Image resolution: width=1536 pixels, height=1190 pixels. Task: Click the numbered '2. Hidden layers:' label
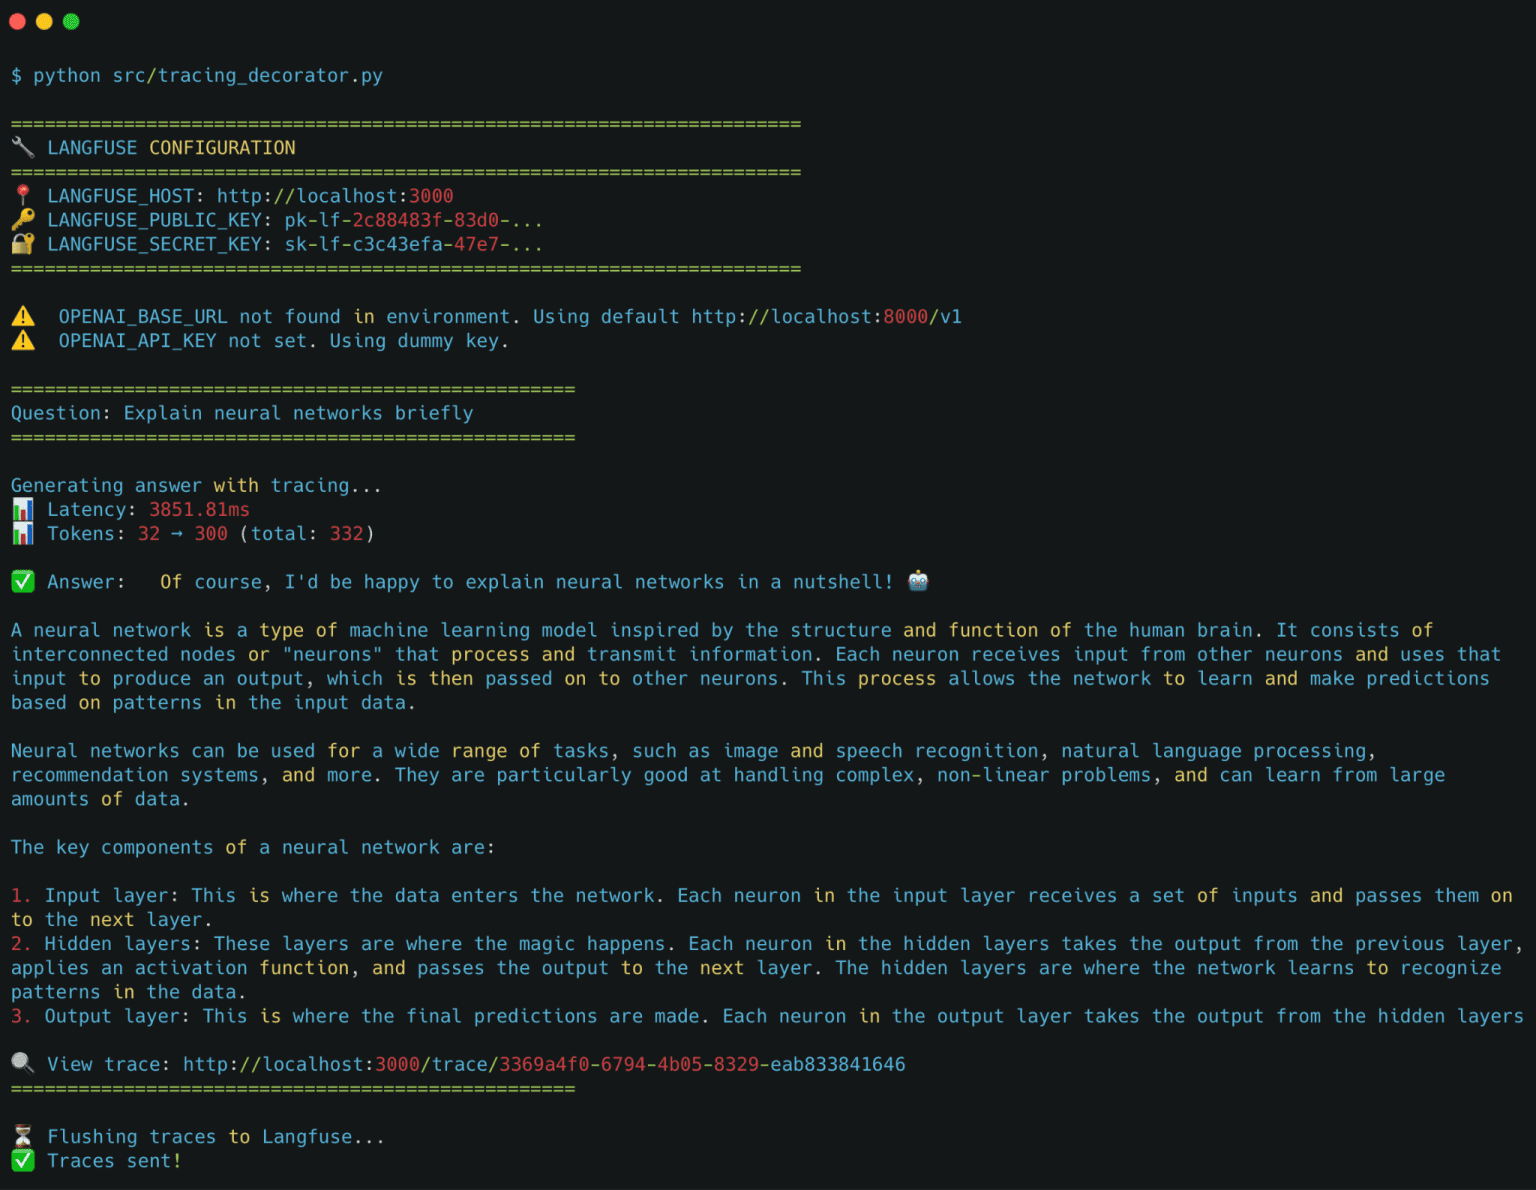pos(106,944)
